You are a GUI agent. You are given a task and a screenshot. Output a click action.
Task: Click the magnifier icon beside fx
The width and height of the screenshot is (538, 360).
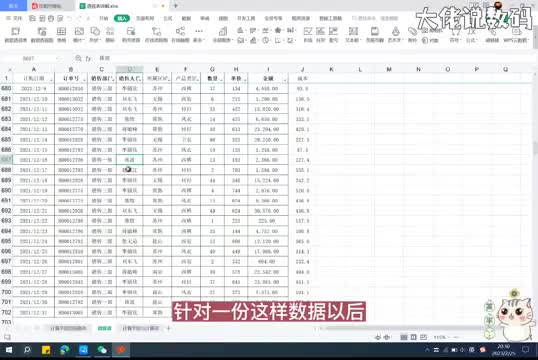coord(78,58)
